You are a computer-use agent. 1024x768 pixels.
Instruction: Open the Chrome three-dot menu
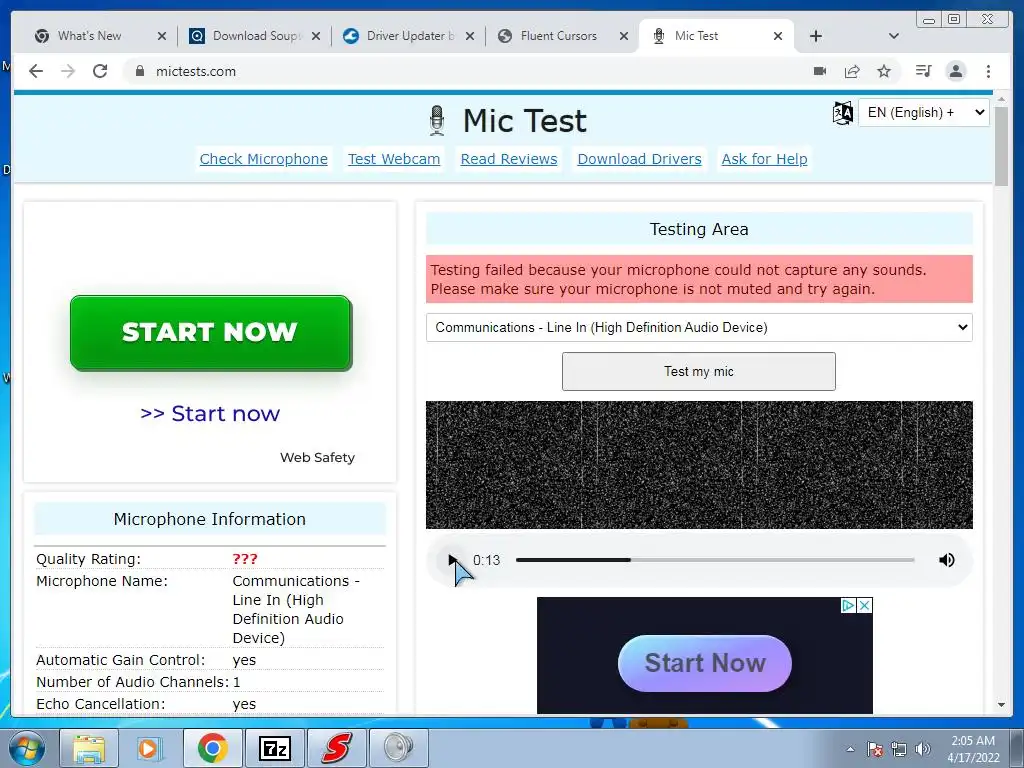coord(988,71)
